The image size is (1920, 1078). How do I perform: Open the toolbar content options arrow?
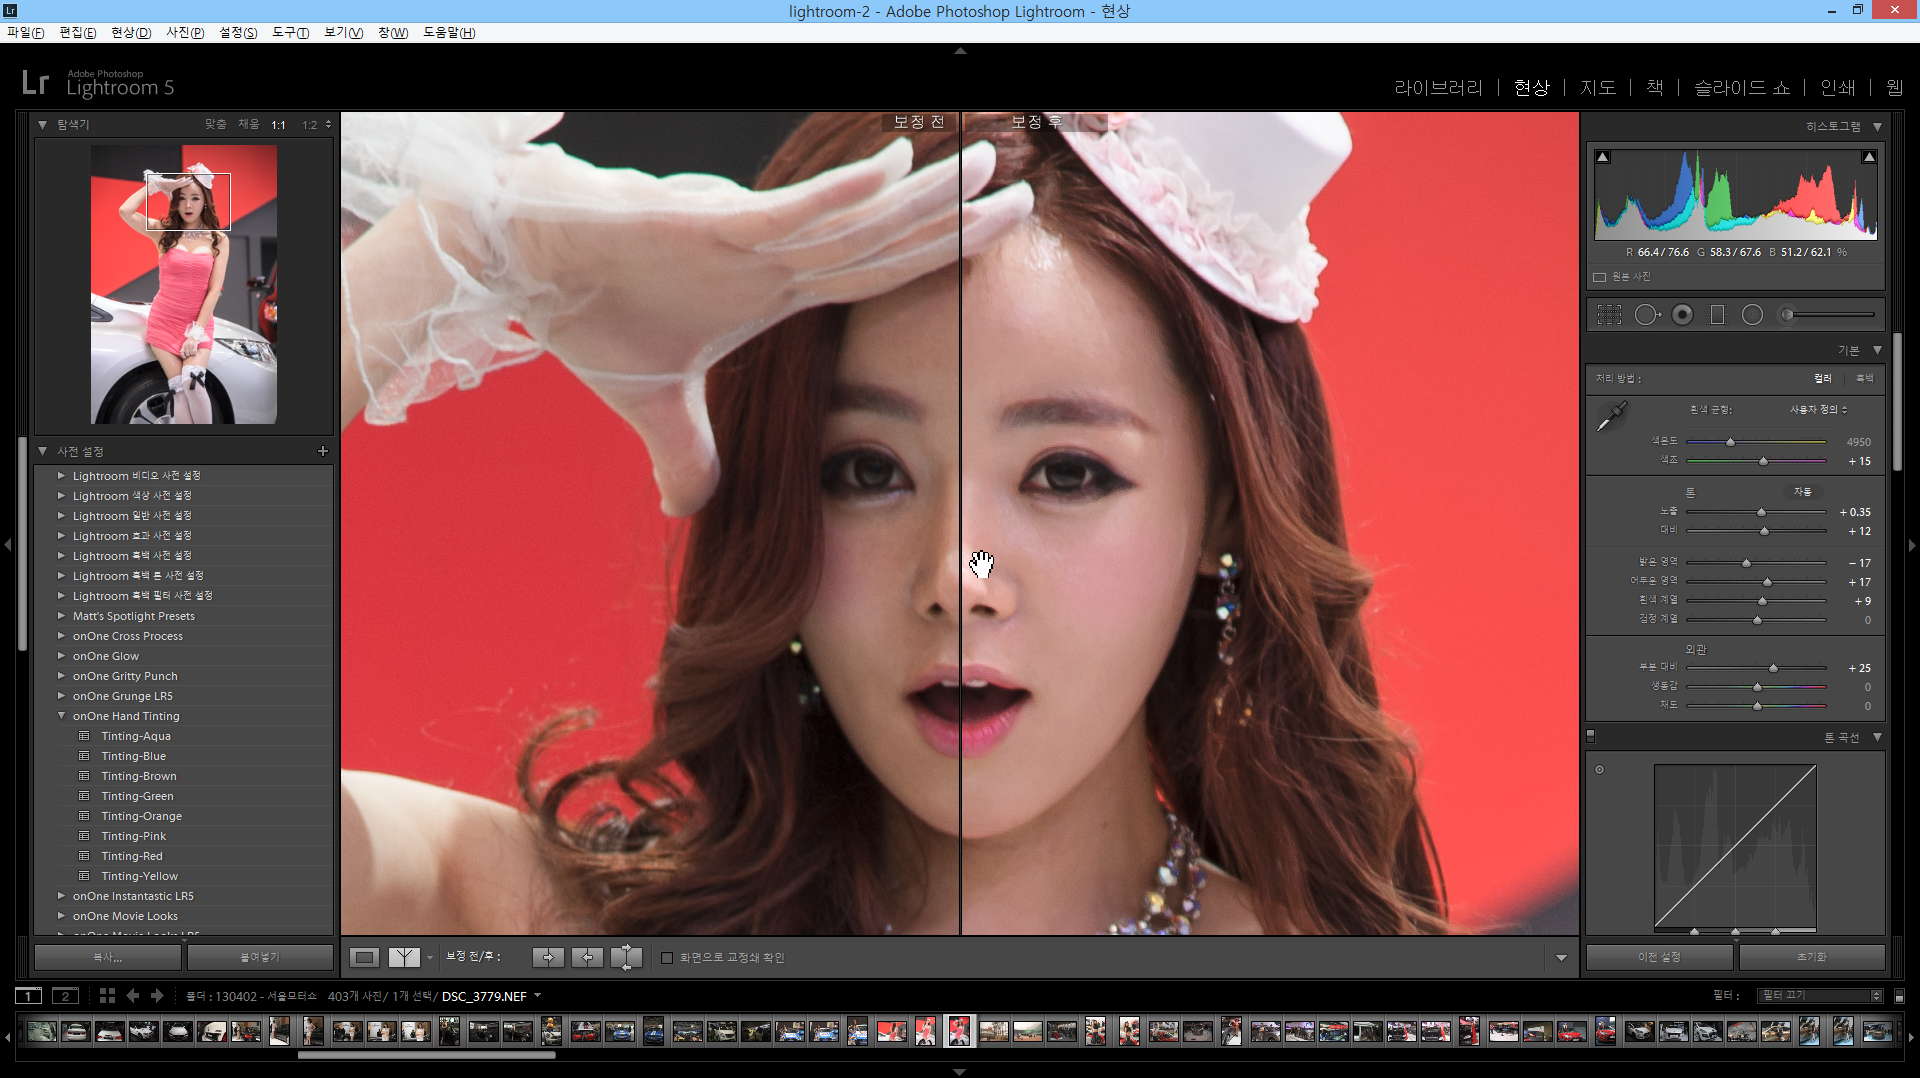[1561, 958]
